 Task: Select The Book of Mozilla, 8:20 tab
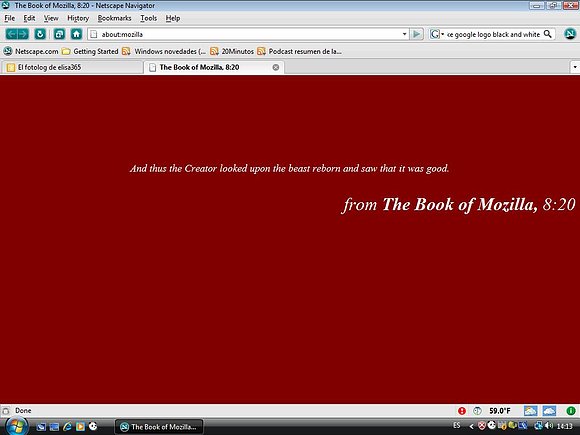[214, 67]
